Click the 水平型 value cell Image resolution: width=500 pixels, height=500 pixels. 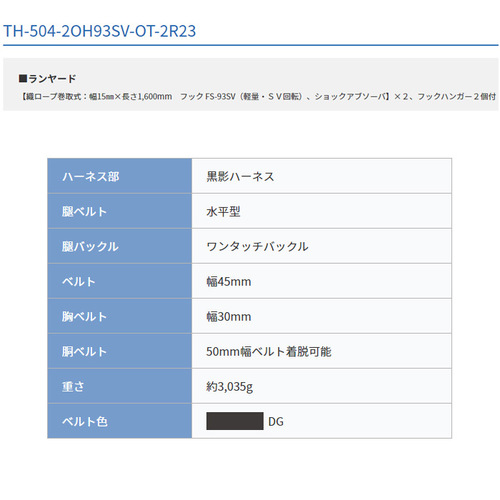pos(322,211)
